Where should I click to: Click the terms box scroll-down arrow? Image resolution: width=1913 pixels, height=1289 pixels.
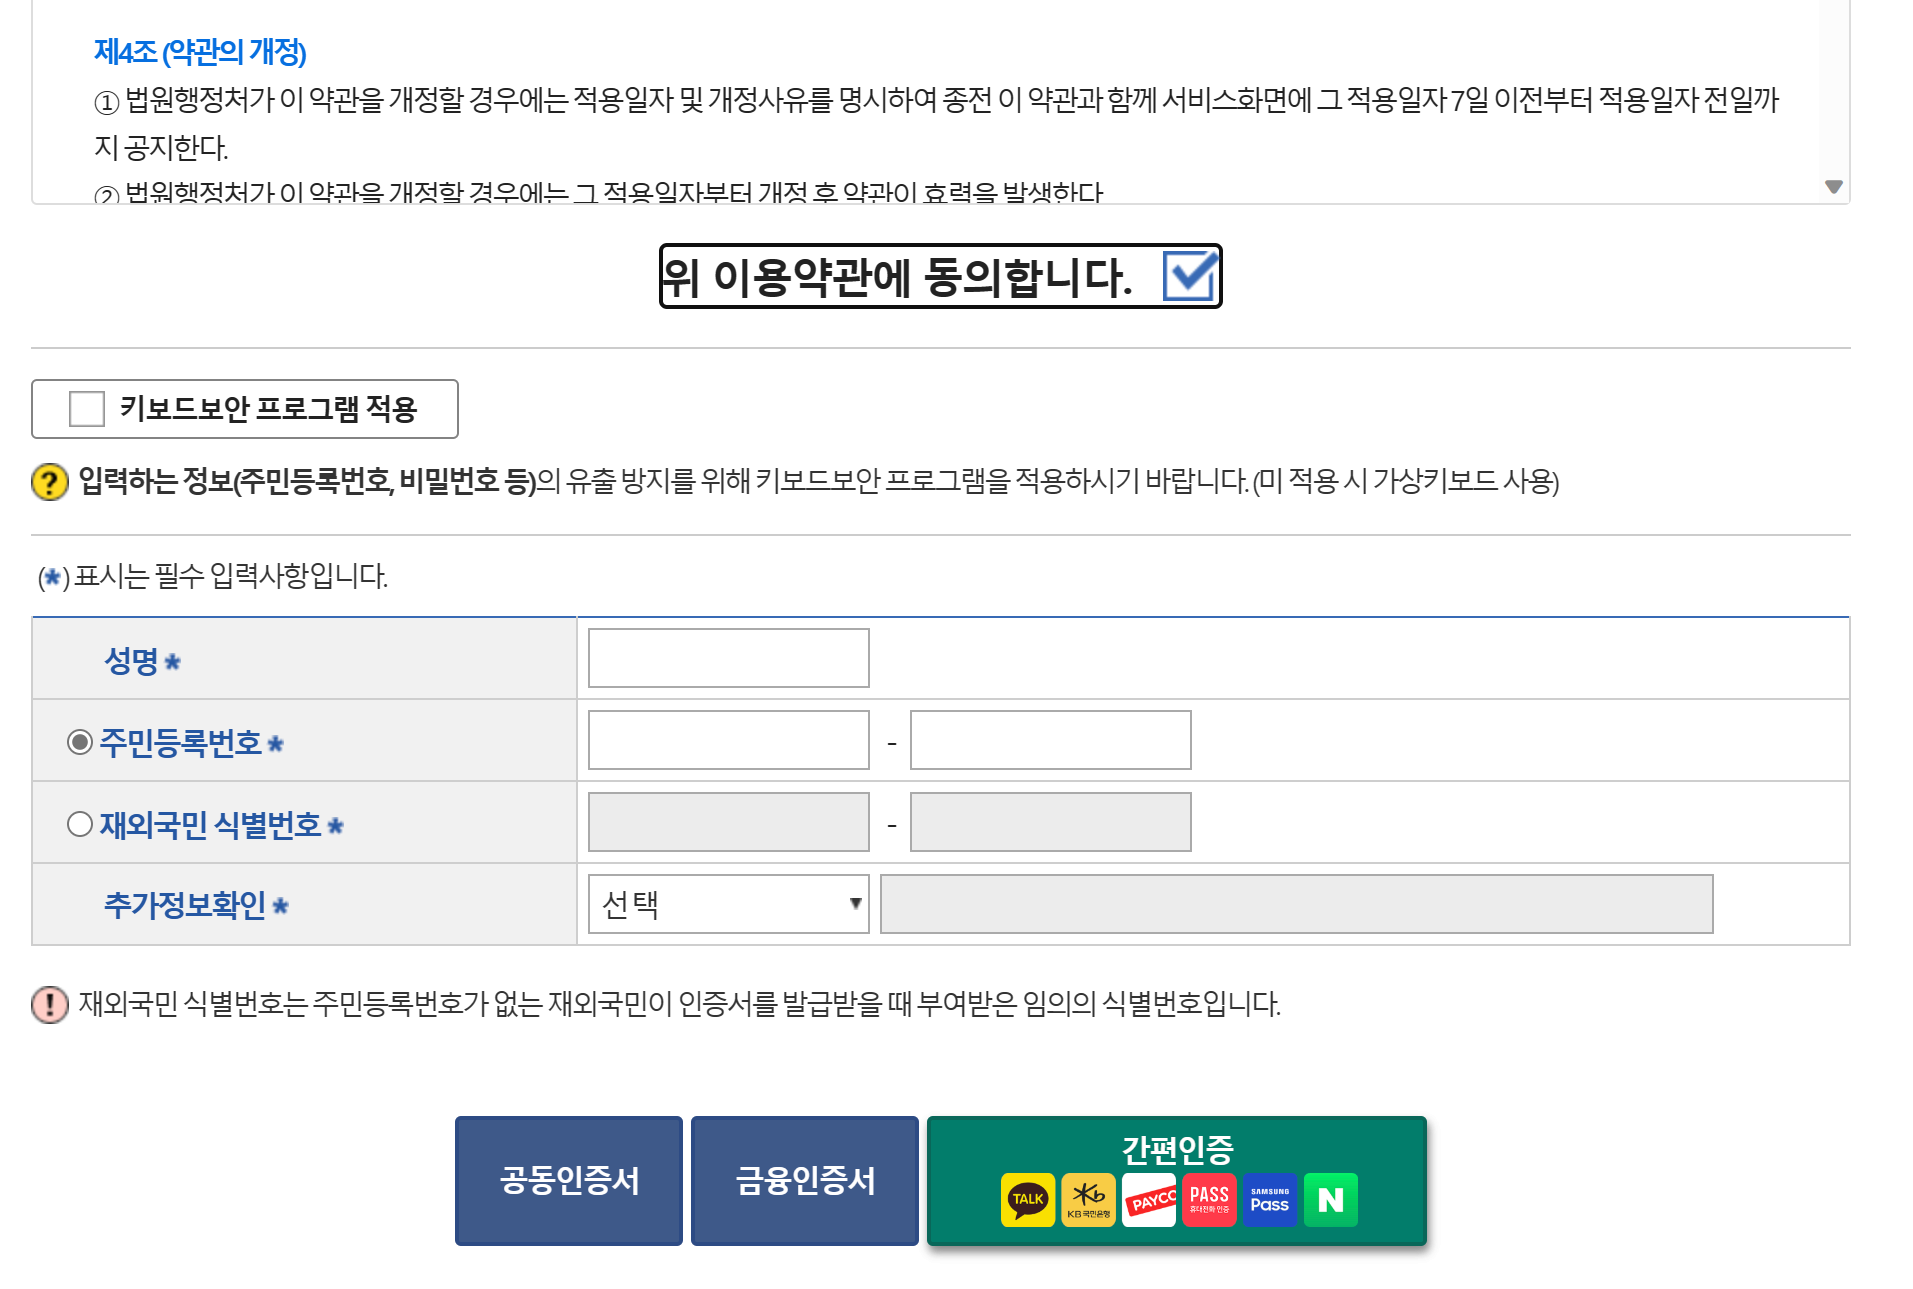(x=1833, y=187)
